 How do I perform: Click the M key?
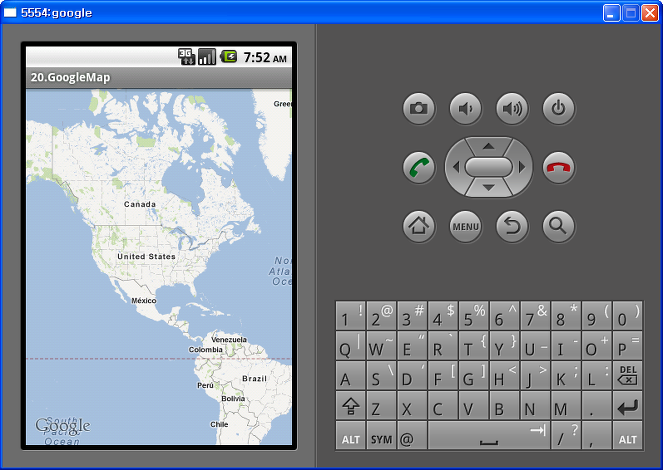click(x=566, y=406)
